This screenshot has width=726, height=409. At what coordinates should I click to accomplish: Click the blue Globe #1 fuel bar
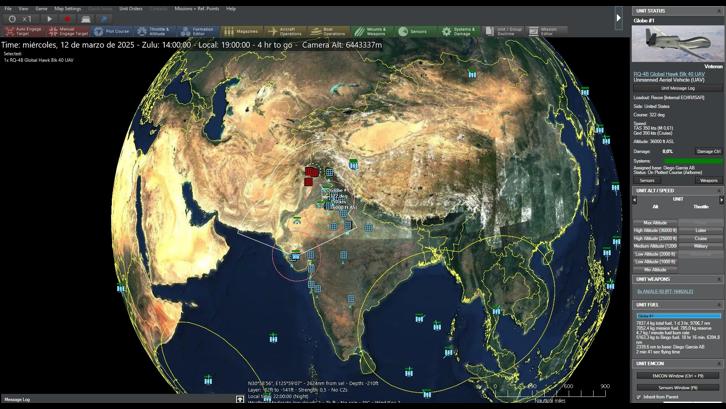[x=678, y=316]
